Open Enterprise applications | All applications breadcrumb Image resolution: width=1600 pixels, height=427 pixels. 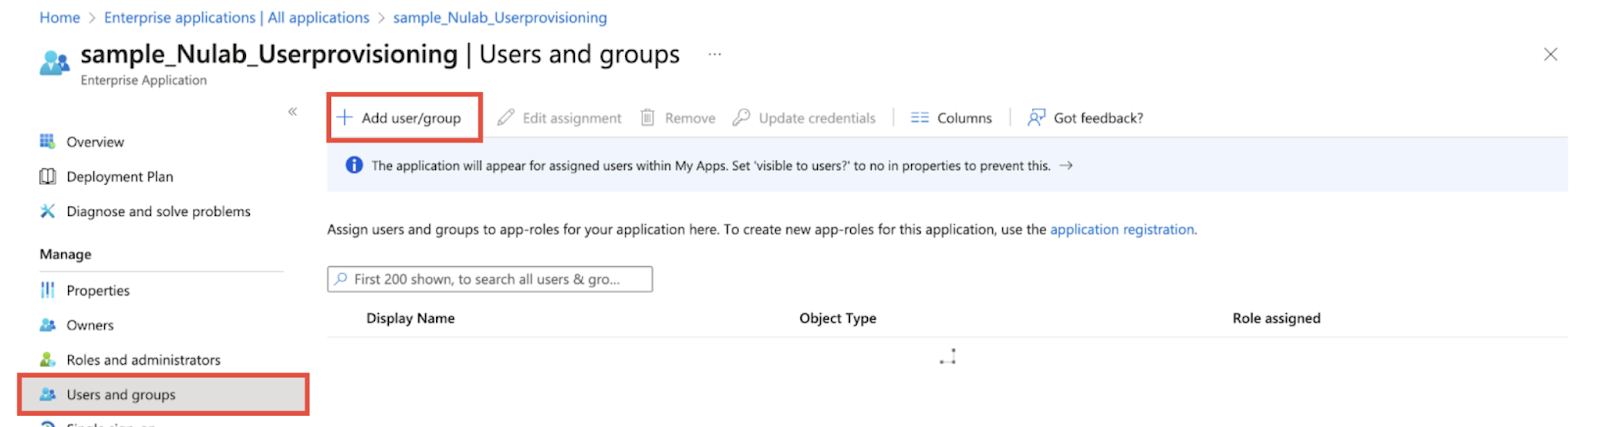tap(237, 17)
